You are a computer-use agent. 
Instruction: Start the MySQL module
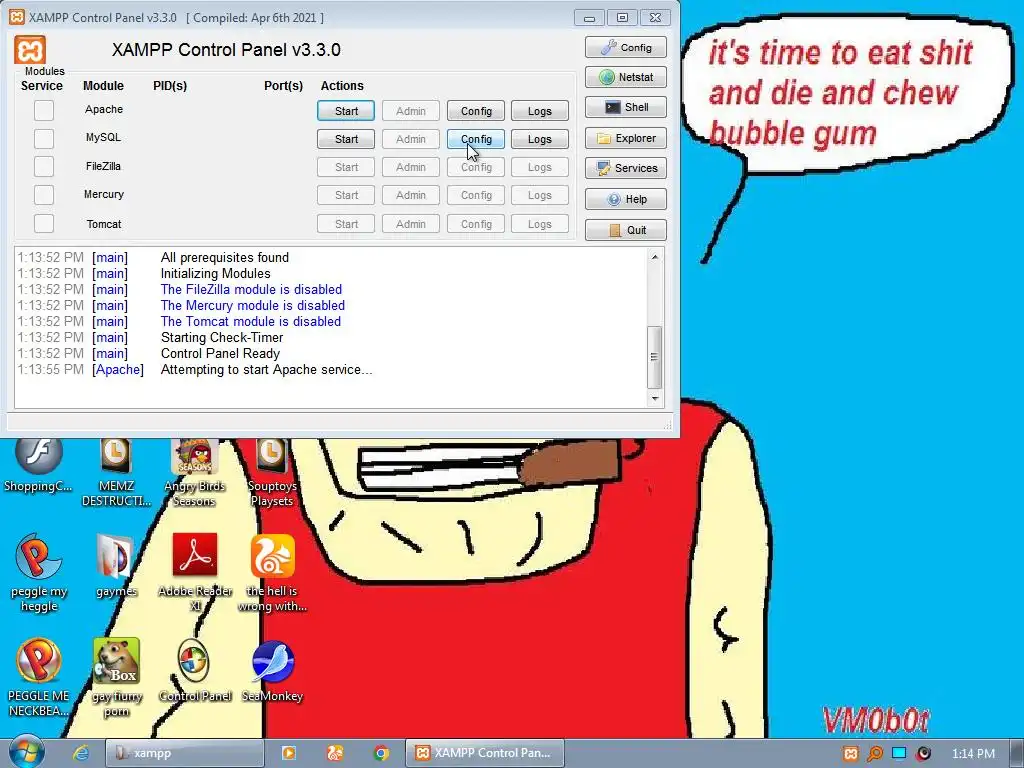(346, 139)
